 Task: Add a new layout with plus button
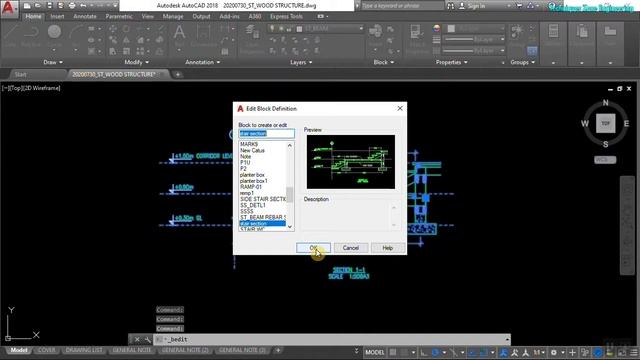coord(278,350)
